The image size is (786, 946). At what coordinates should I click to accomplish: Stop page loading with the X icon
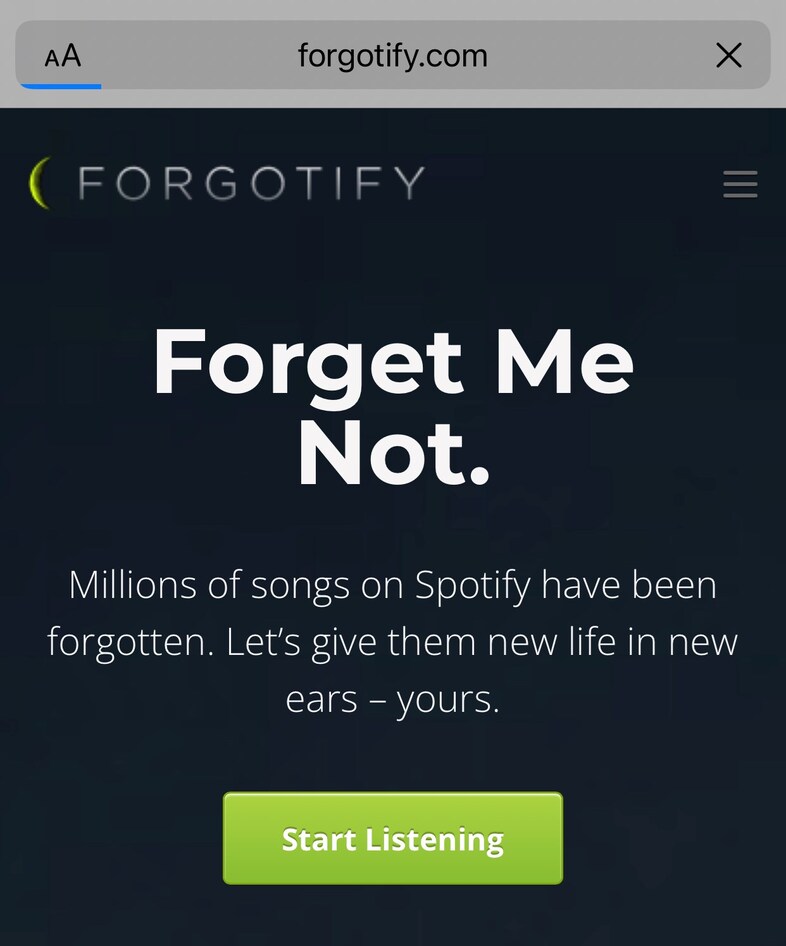729,56
